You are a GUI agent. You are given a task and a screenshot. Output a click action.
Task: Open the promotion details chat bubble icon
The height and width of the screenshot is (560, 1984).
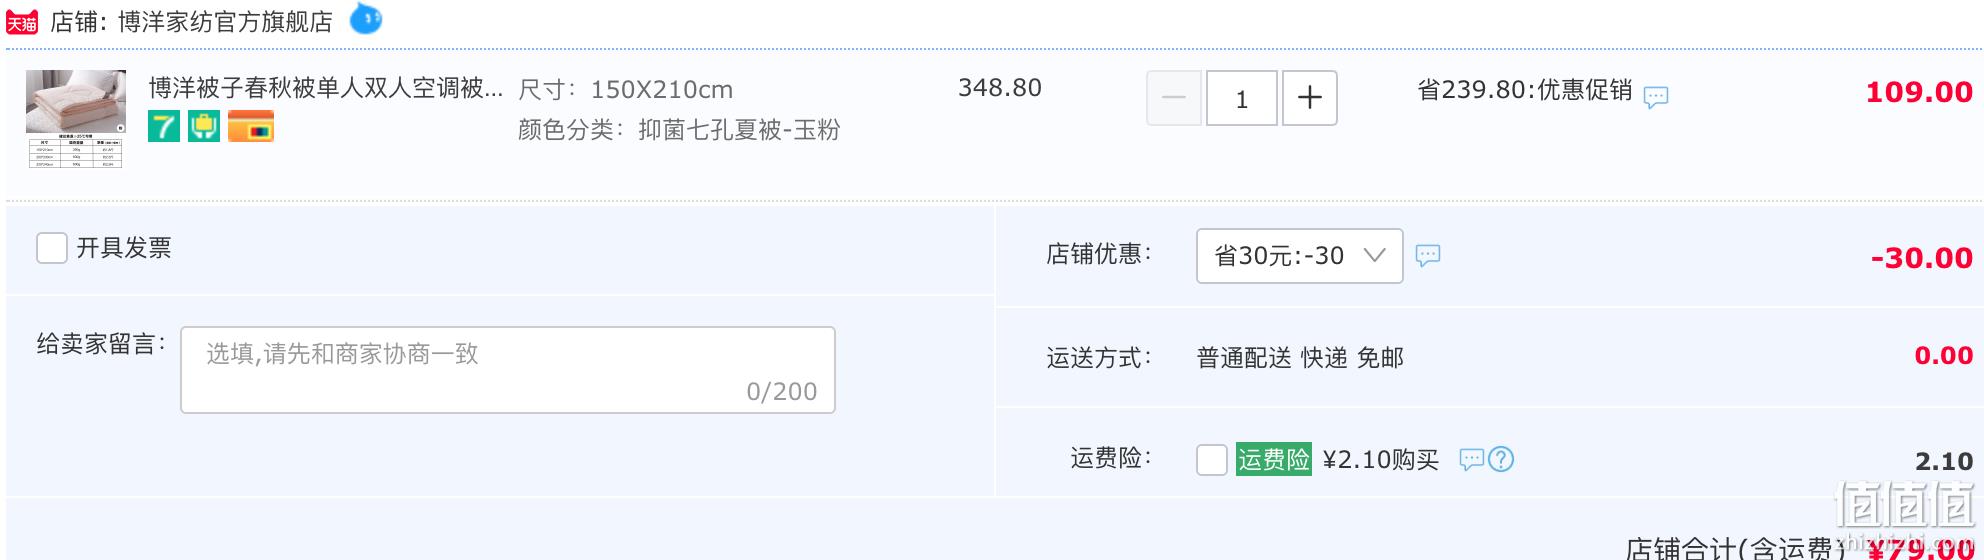tap(1656, 97)
